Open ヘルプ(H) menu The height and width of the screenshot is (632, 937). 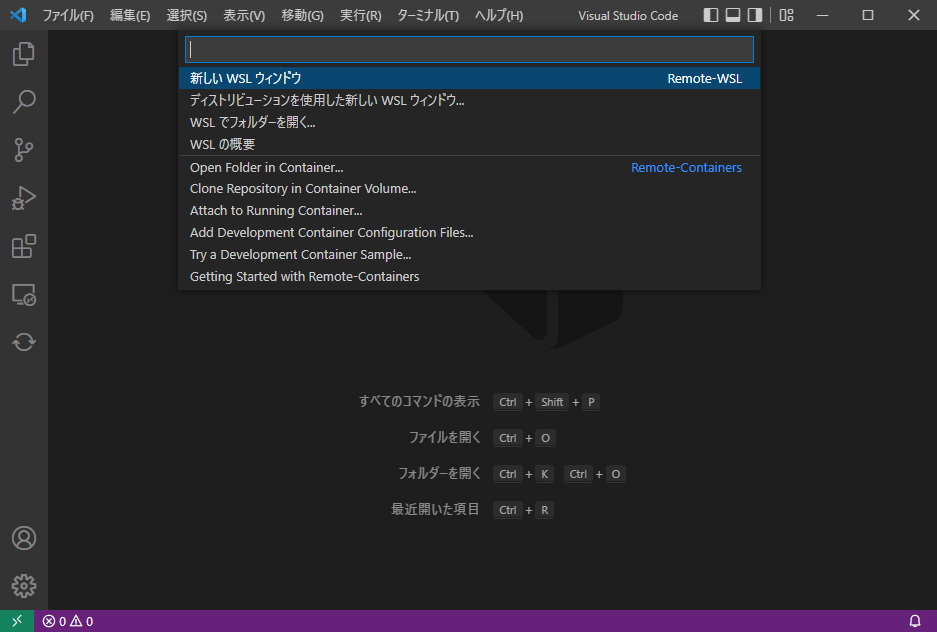click(499, 16)
